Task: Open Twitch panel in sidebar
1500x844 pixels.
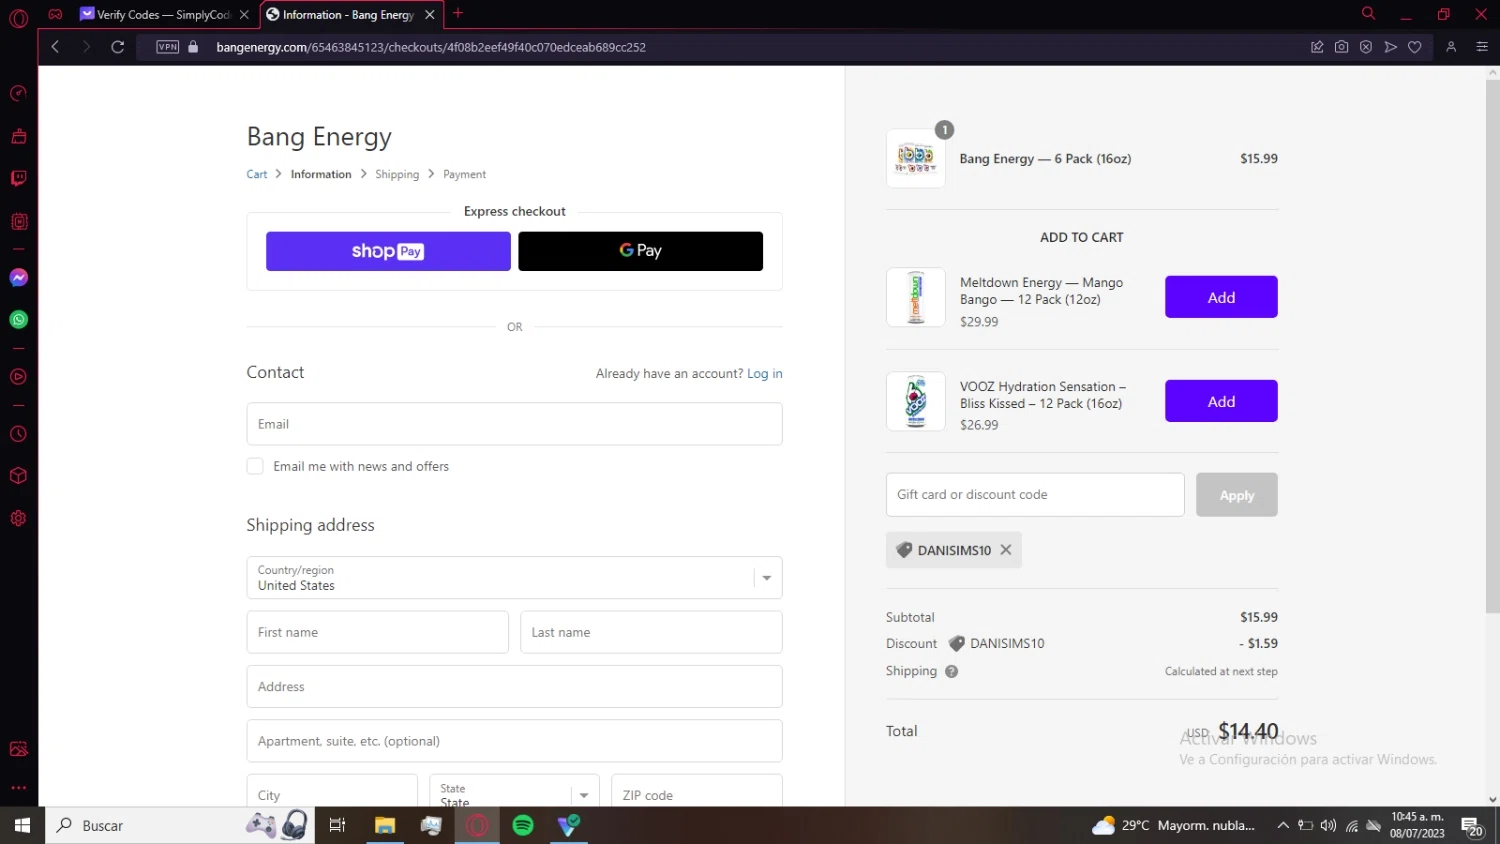Action: [x=18, y=178]
